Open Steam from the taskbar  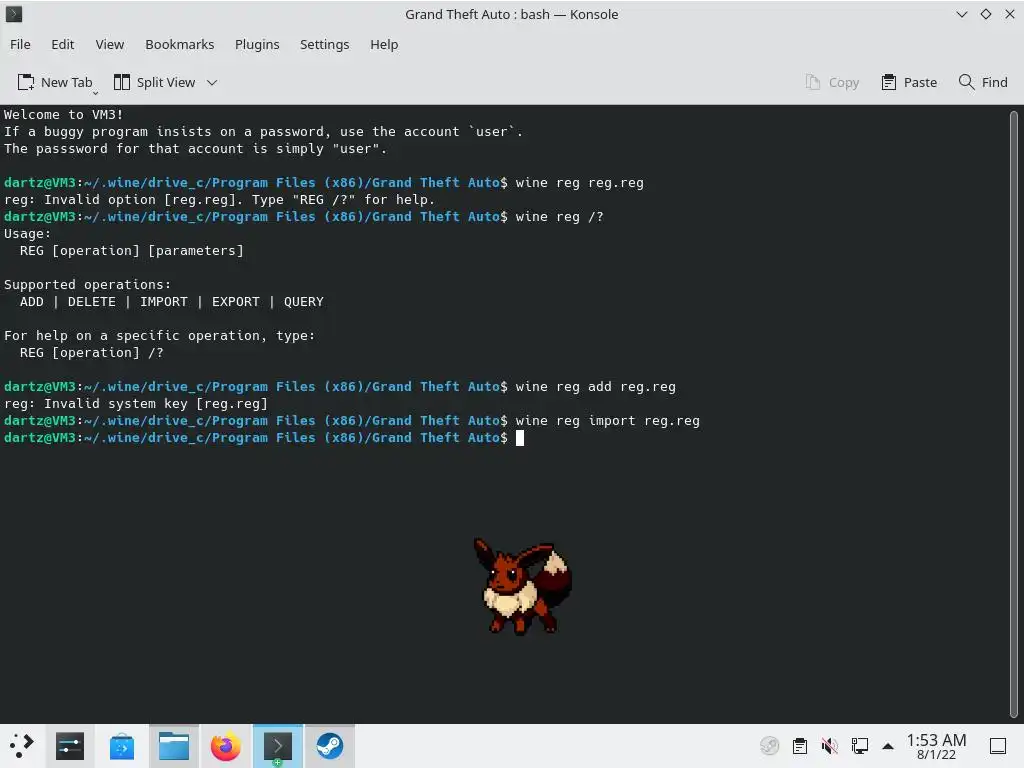point(330,746)
